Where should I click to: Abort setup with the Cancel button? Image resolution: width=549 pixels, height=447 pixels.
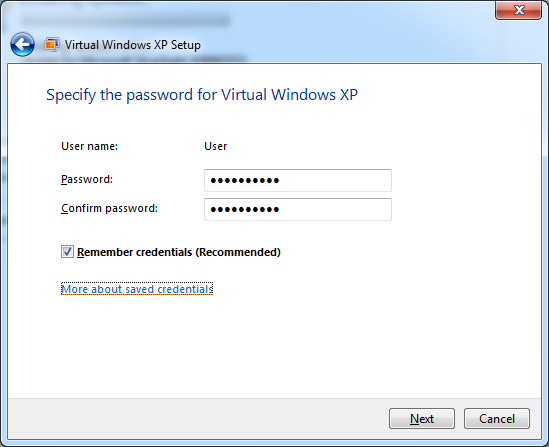point(497,418)
